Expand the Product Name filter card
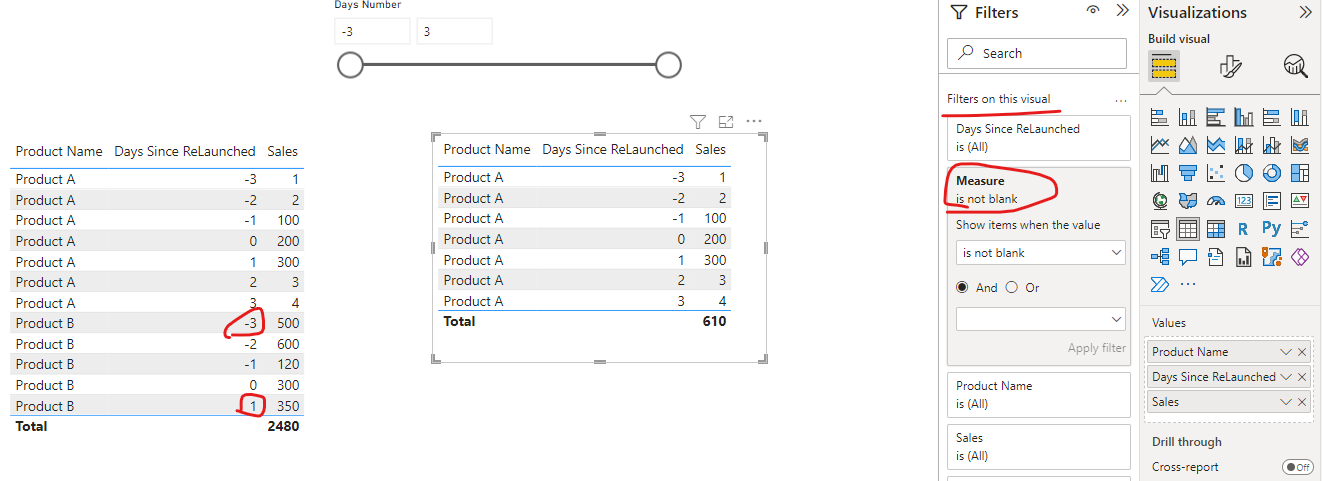 (1038, 394)
